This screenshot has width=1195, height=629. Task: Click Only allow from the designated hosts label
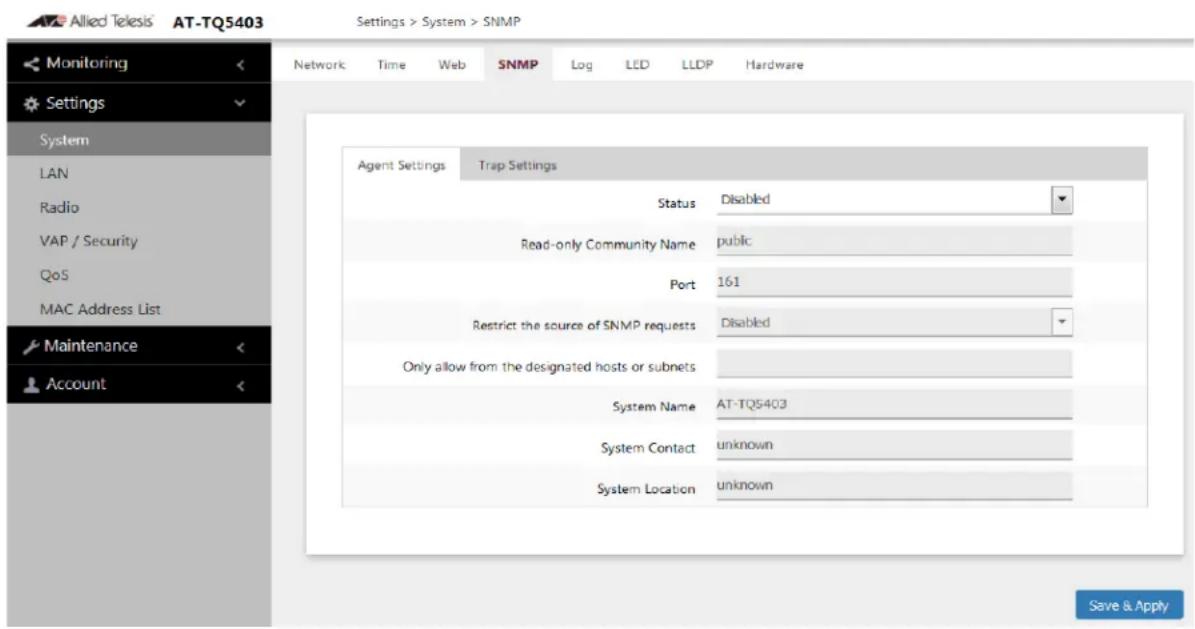pos(549,367)
